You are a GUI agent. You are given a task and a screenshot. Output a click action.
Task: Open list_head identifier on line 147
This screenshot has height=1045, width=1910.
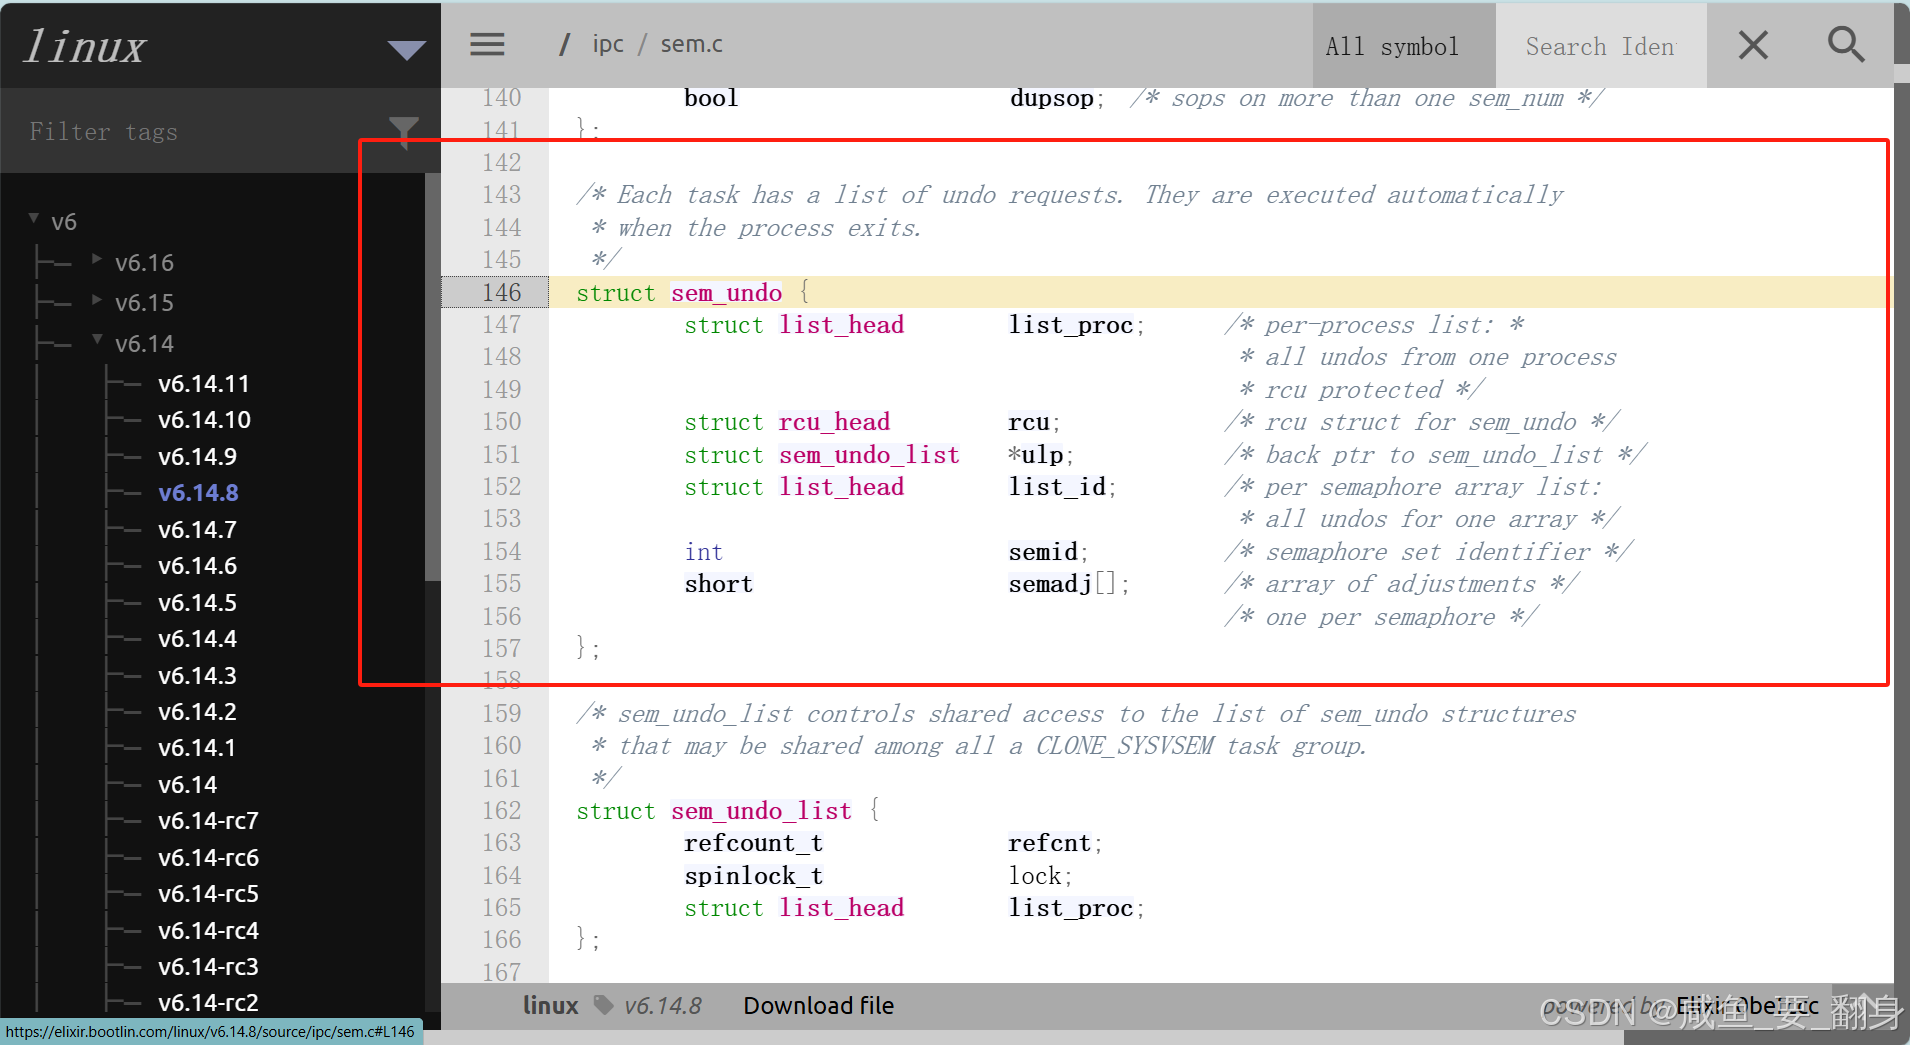coord(842,325)
